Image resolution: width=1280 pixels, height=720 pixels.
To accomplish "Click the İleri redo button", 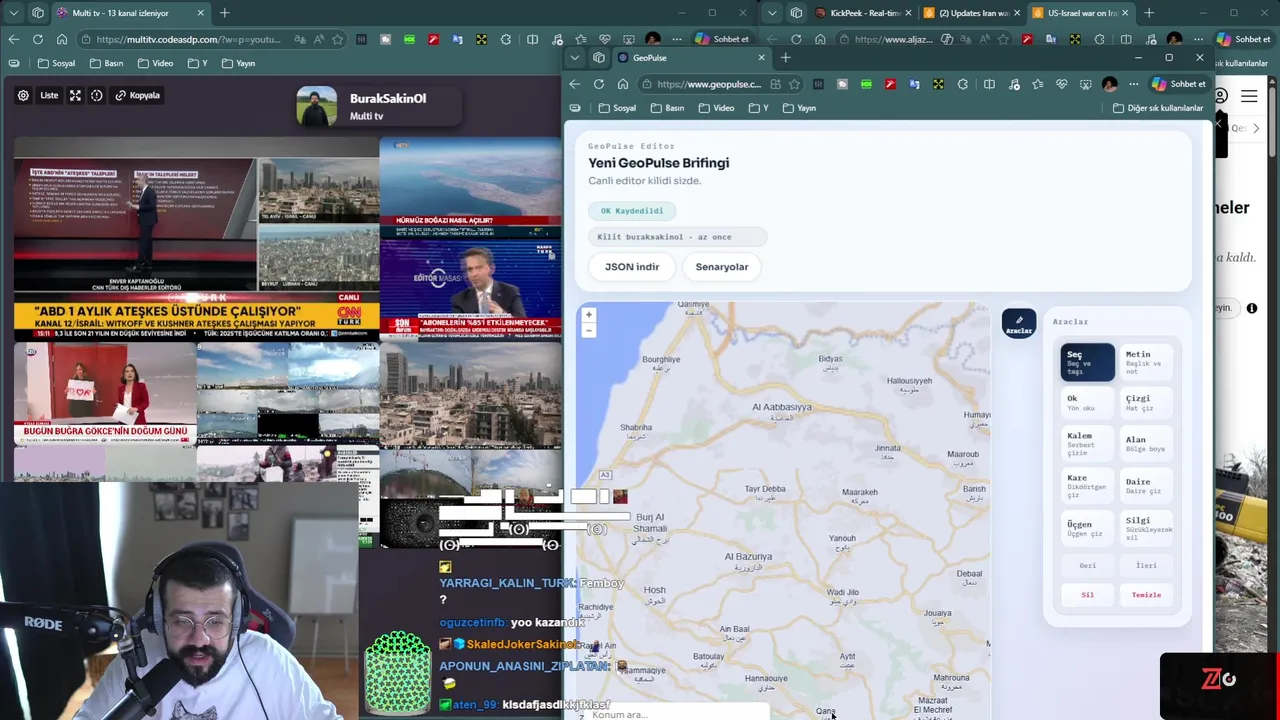I will (x=1145, y=566).
